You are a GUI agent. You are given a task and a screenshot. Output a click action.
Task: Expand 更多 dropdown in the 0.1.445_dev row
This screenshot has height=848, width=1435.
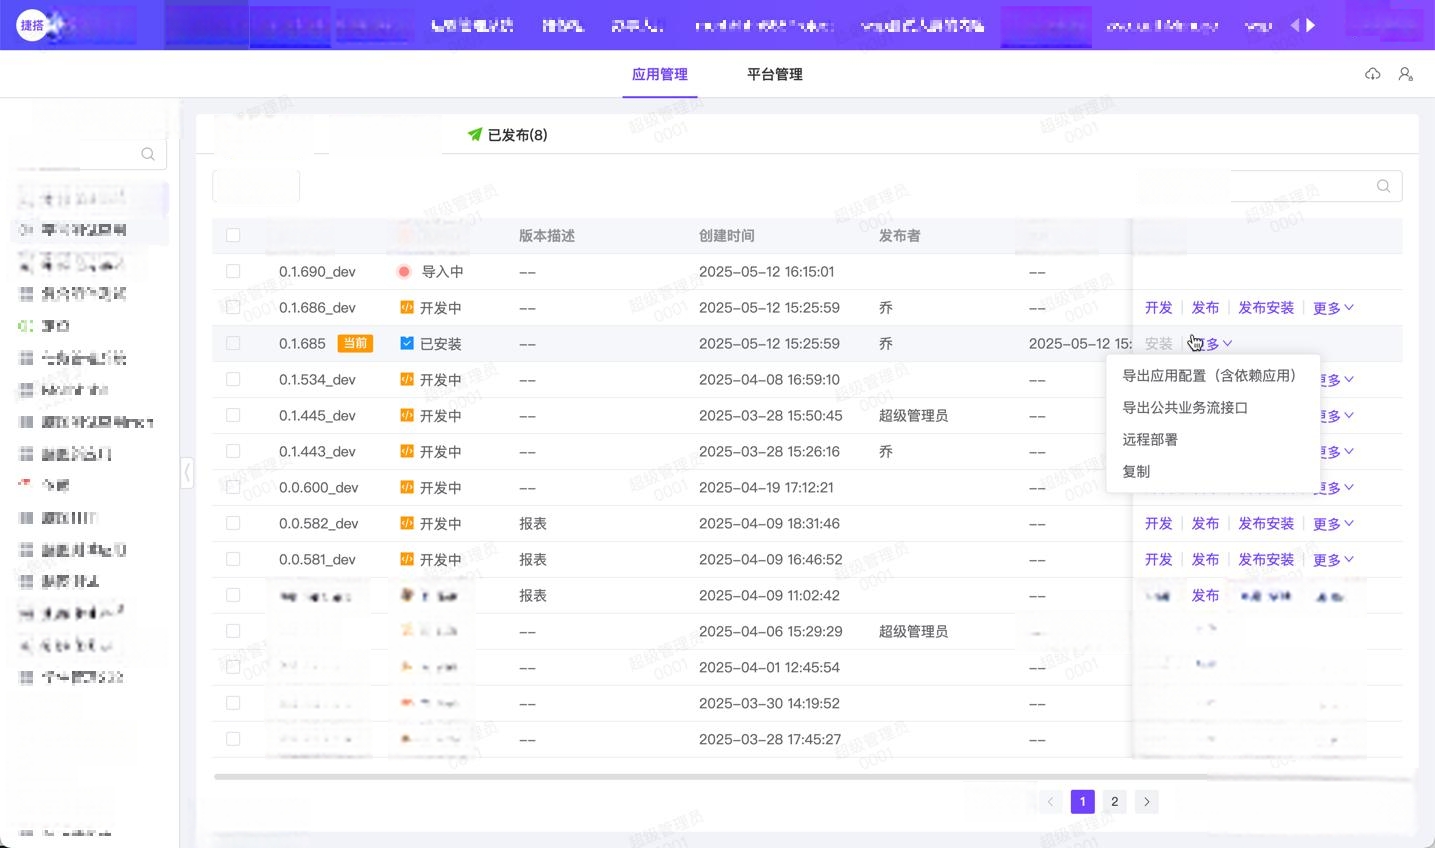(1337, 416)
